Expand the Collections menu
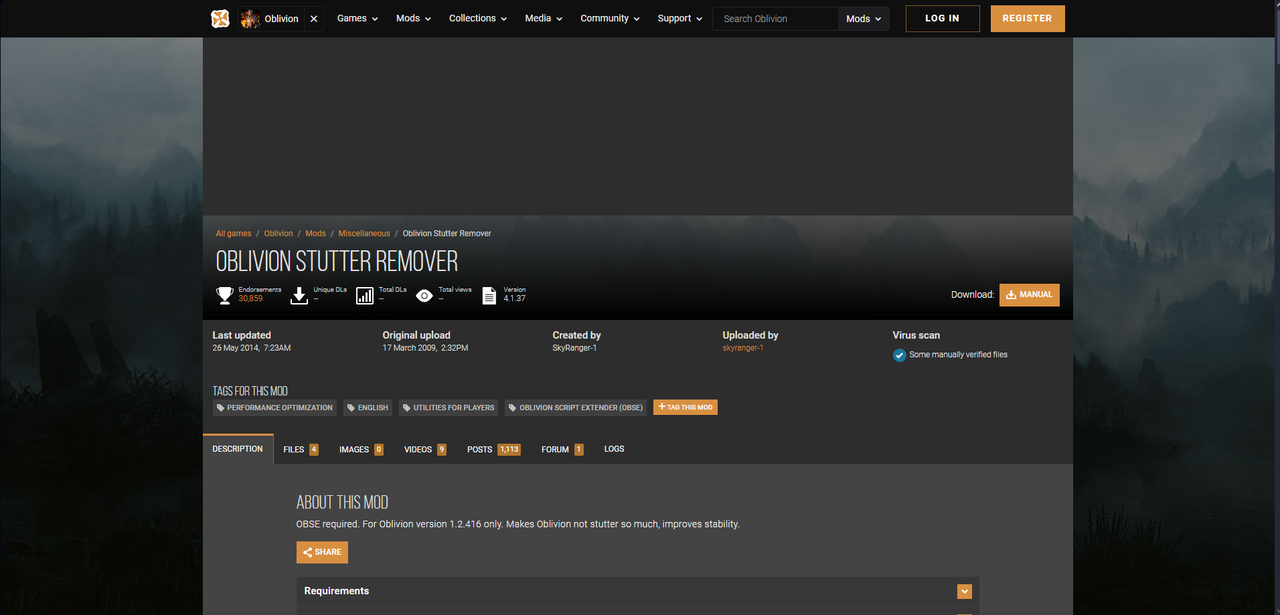The image size is (1280, 615). [478, 18]
